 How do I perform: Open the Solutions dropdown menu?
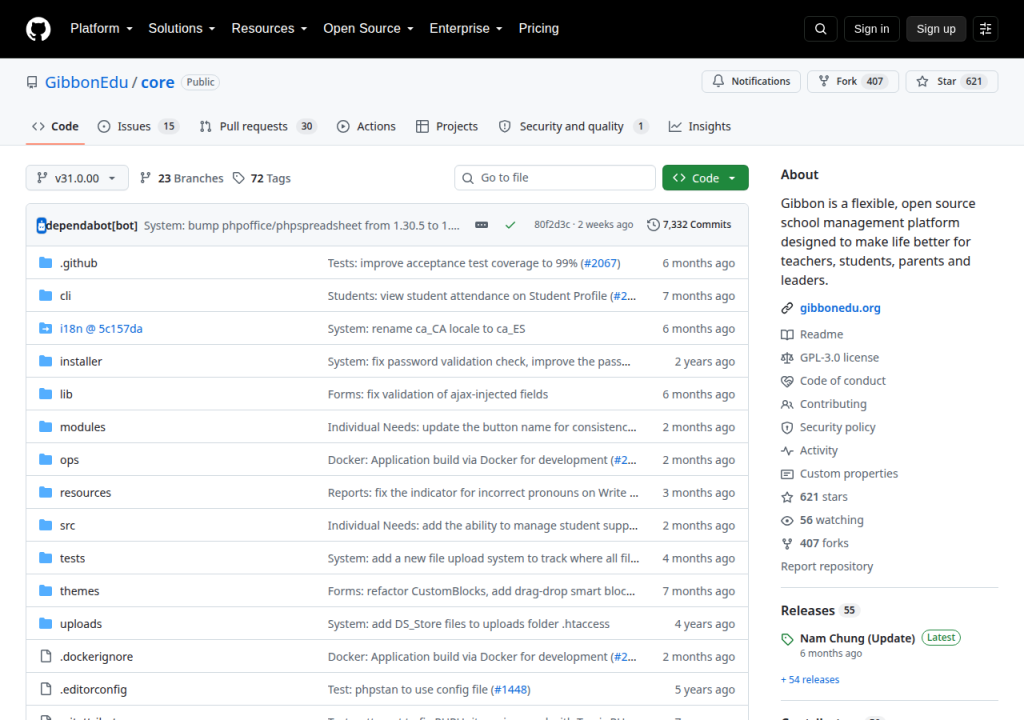click(x=182, y=29)
